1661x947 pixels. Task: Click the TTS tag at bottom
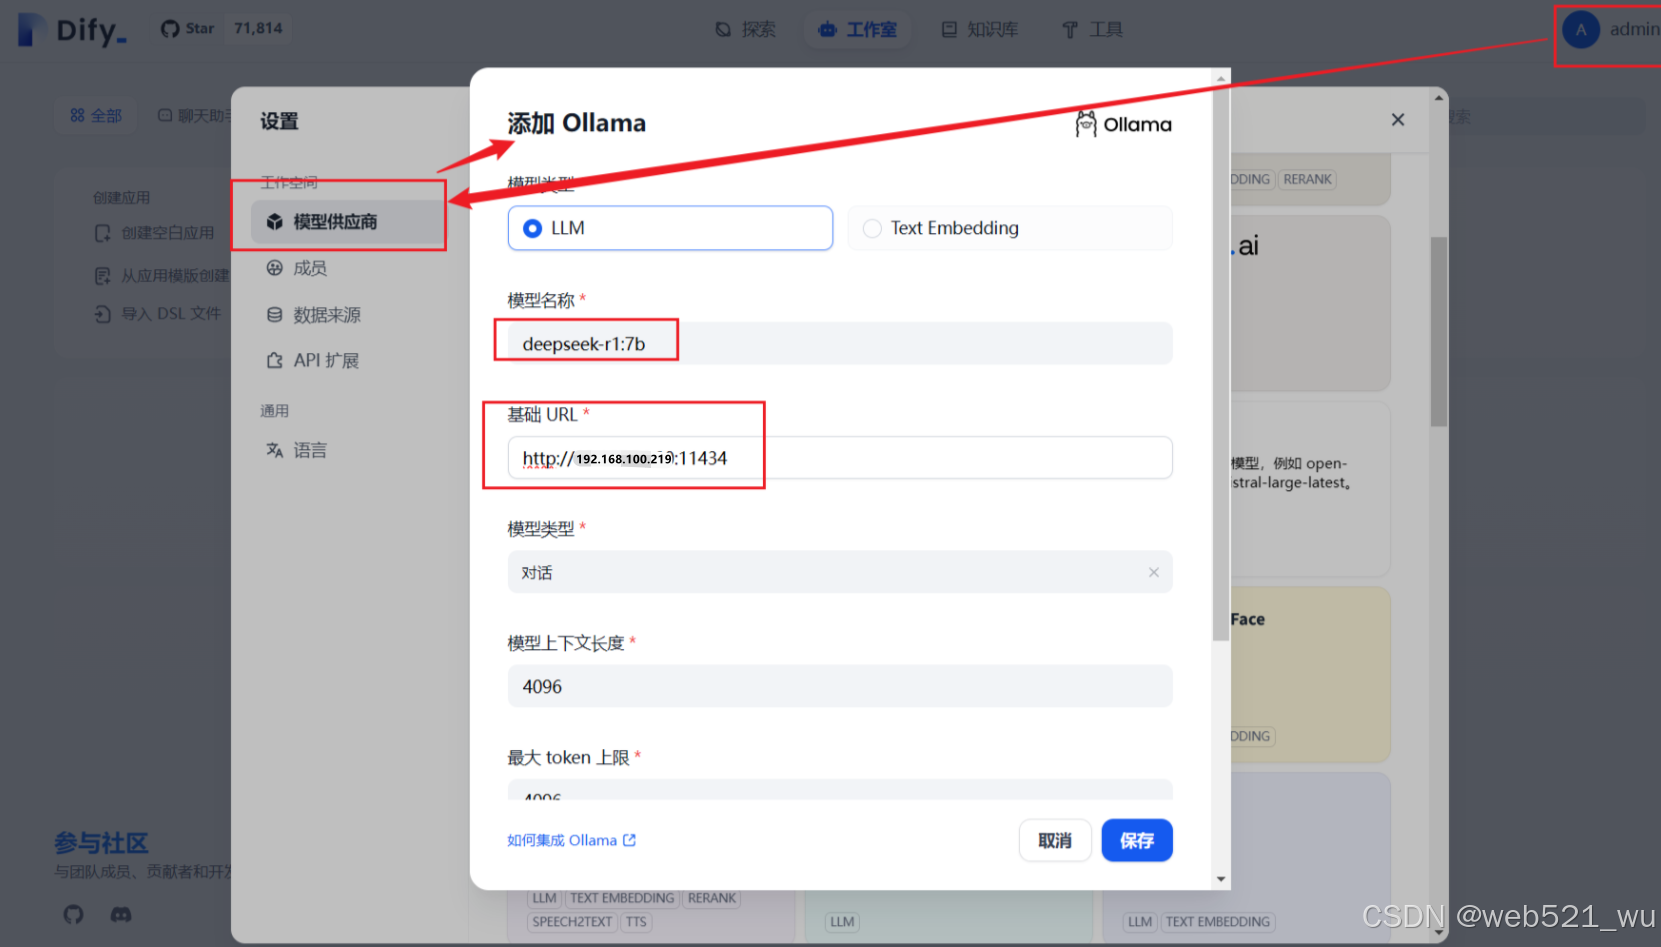(x=636, y=922)
